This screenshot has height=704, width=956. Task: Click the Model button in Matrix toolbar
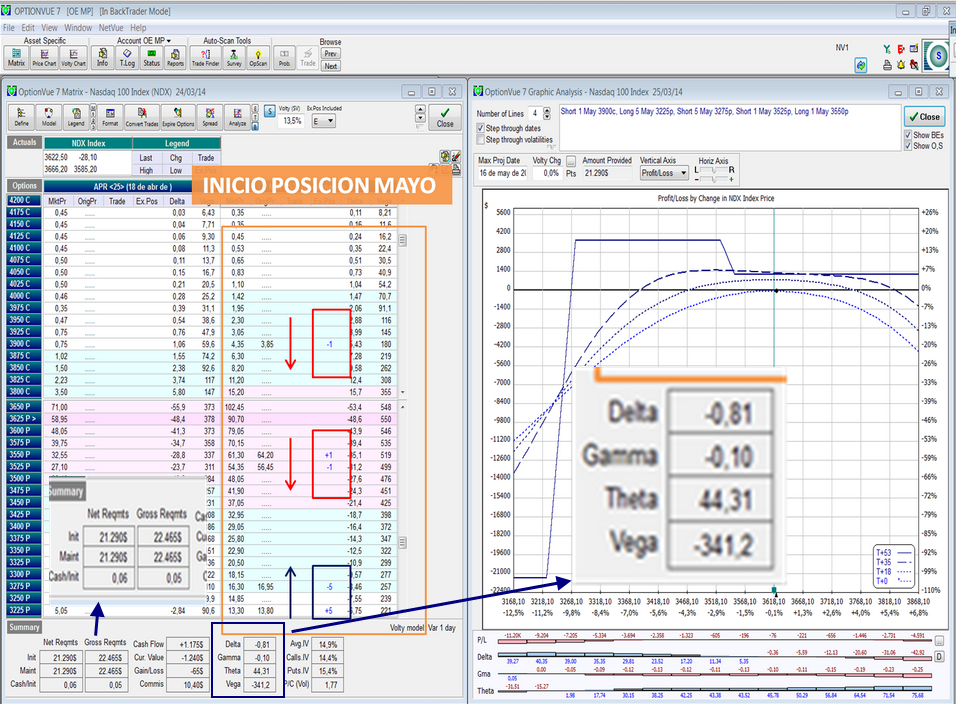pos(49,116)
